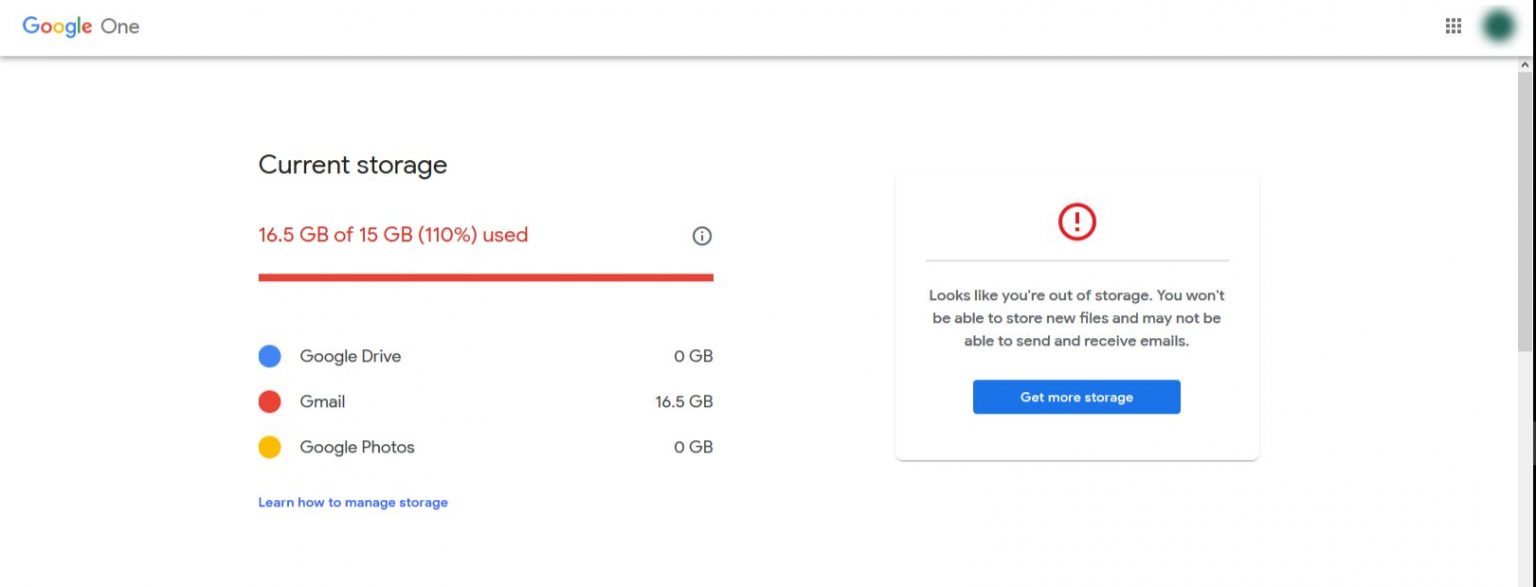Click the 16.5 GB Gmail usage value
Screen dimensions: 1536x587
tap(684, 402)
